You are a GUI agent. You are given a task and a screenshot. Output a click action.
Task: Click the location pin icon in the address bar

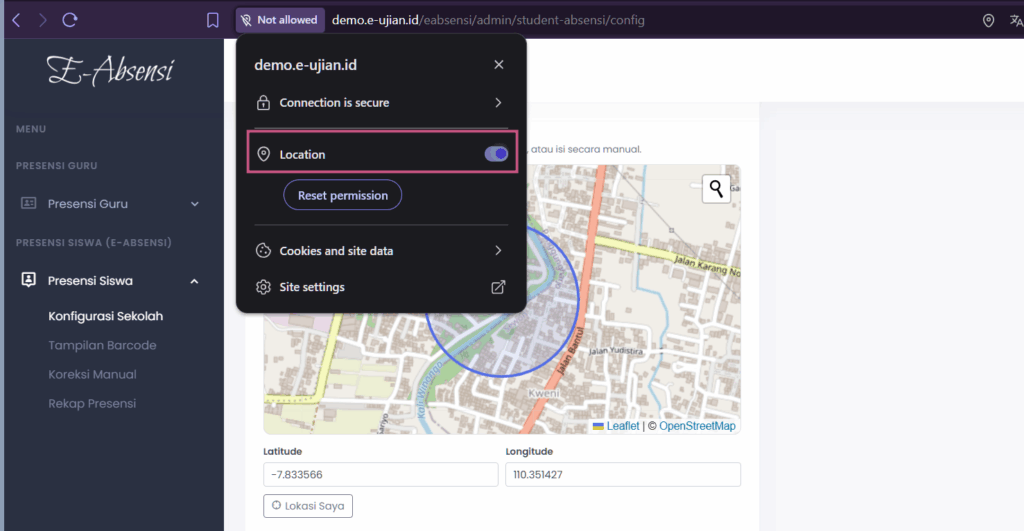click(988, 20)
